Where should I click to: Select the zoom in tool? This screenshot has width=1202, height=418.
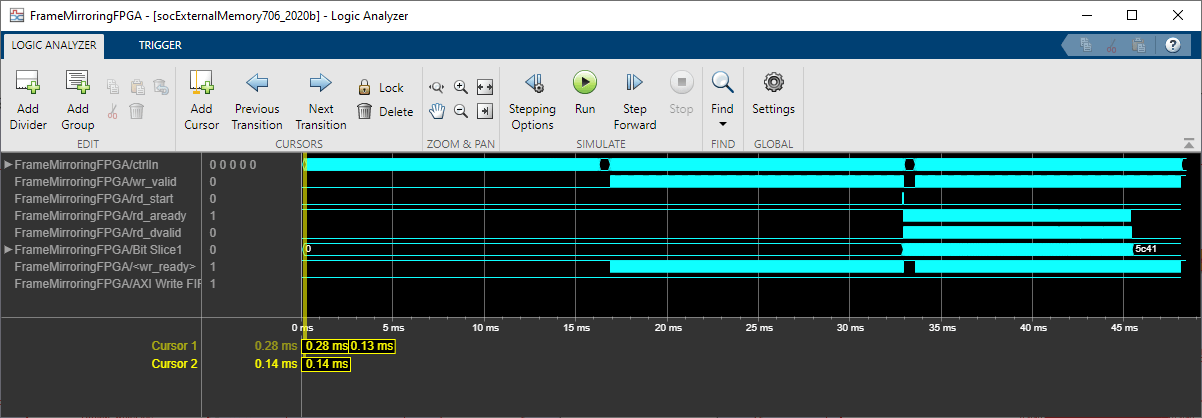coord(461,87)
